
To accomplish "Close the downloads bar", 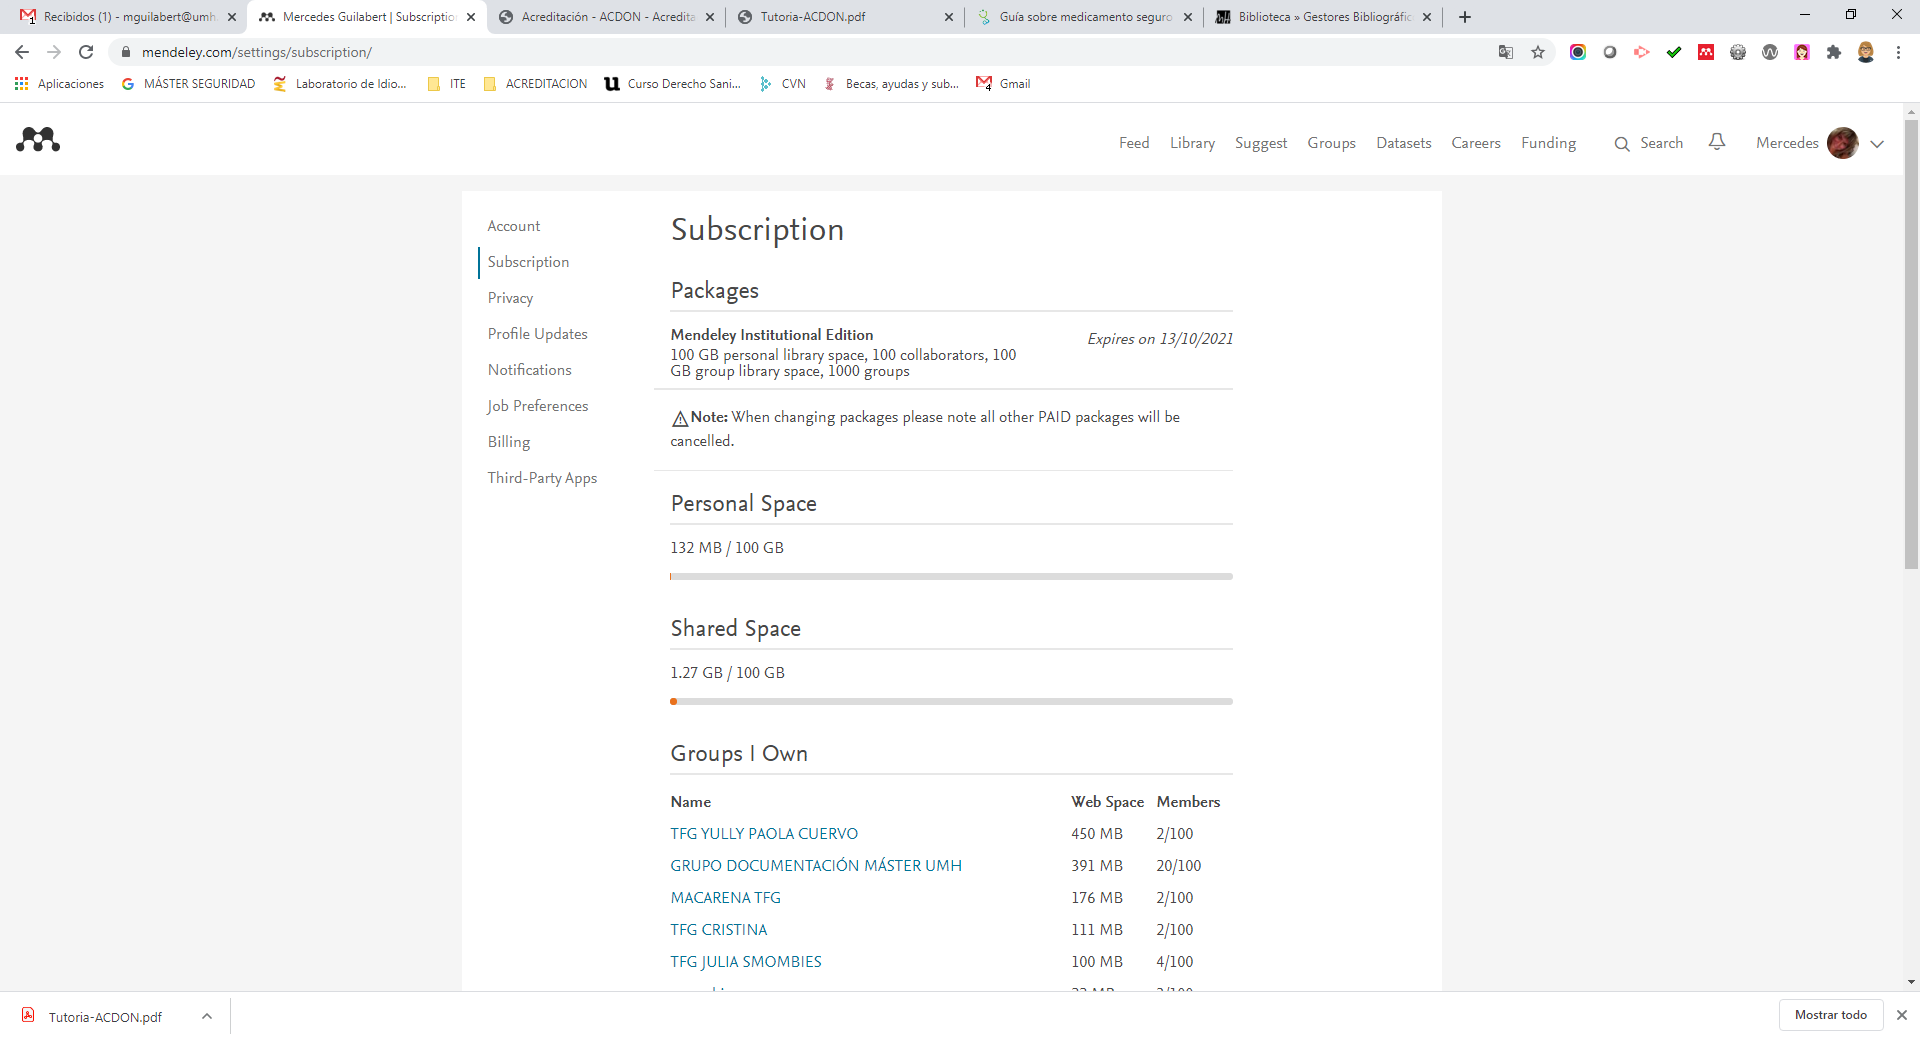I will (1902, 1015).
